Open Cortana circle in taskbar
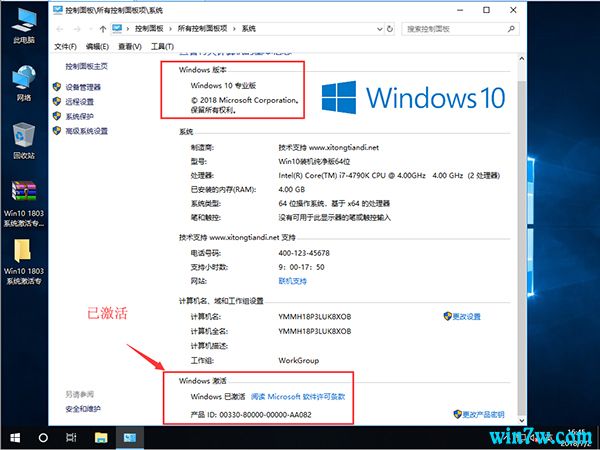The width and height of the screenshot is (600, 450). pos(43,437)
